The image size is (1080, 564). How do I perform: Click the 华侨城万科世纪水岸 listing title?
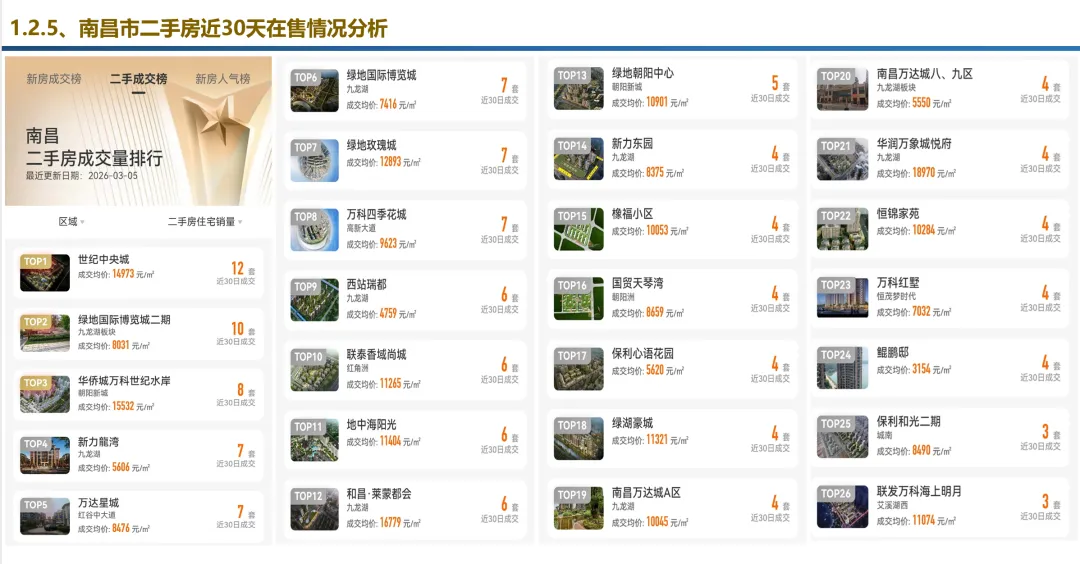coord(124,381)
